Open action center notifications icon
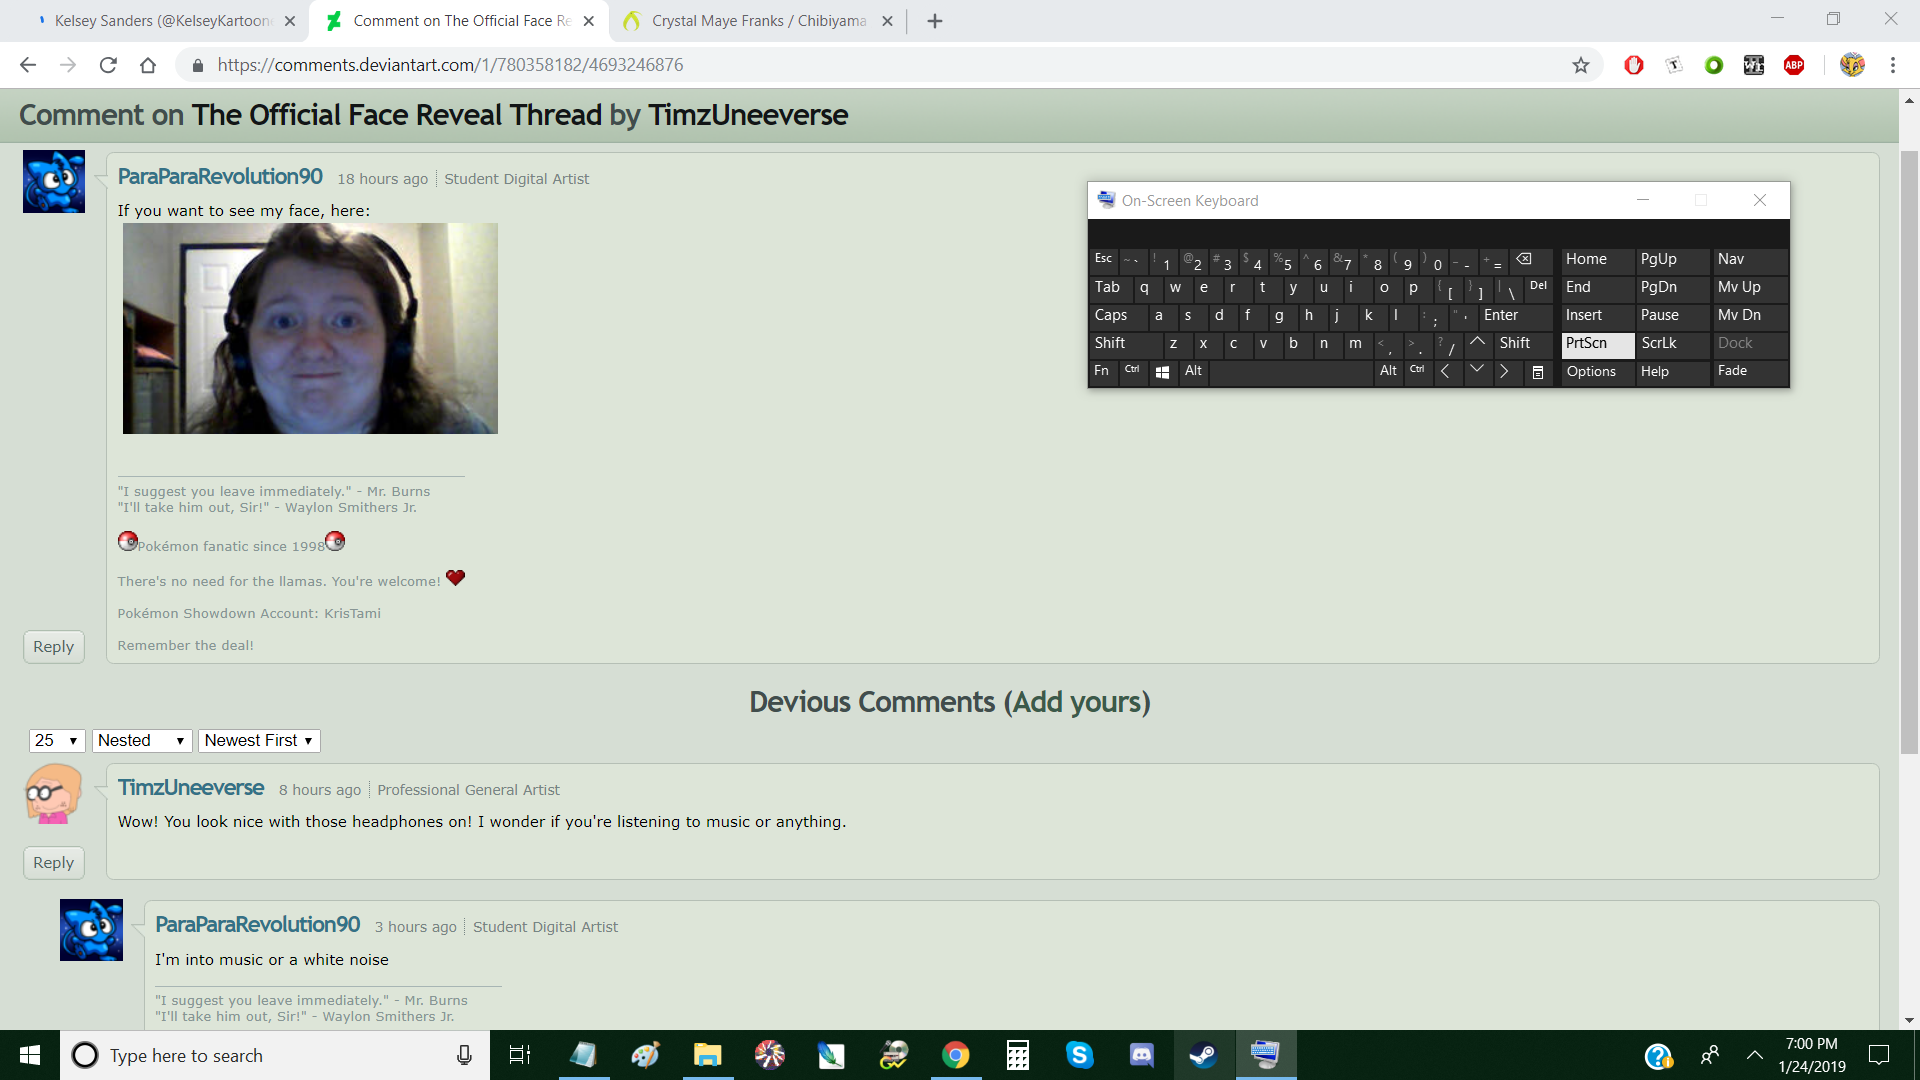Viewport: 1920px width, 1080px height. tap(1879, 1055)
